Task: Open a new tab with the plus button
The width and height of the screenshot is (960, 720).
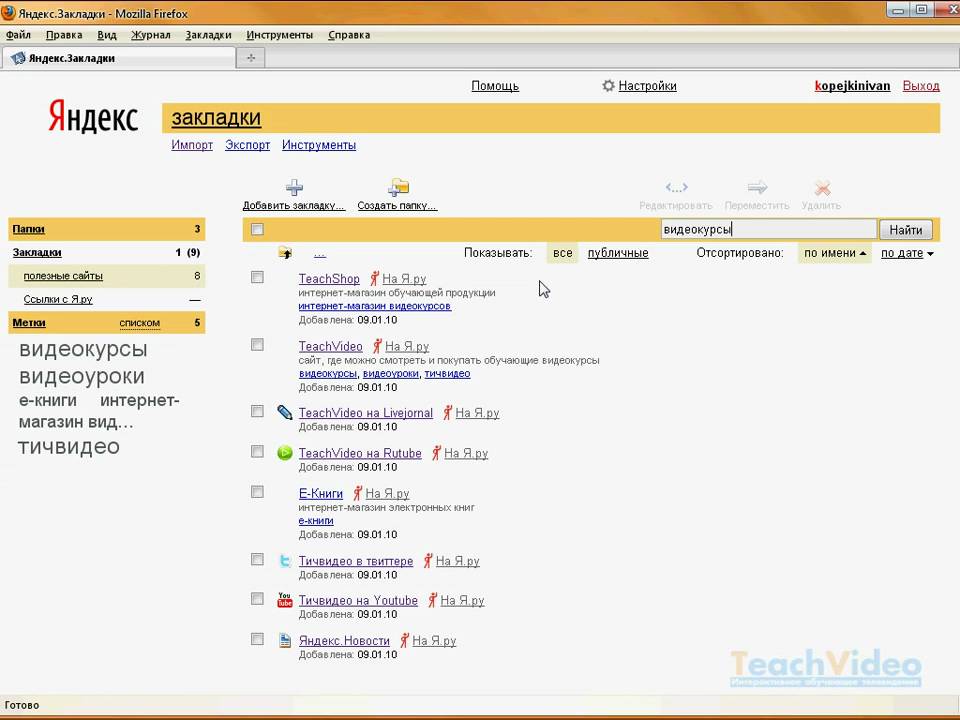Action: [x=250, y=58]
